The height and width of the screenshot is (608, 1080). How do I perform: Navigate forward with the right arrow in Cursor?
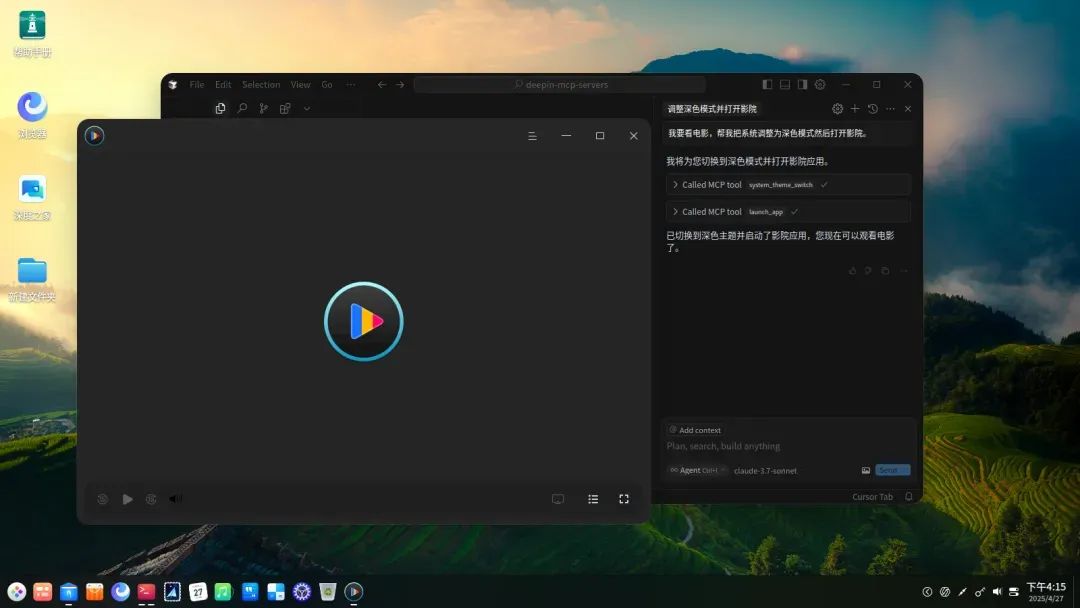pyautogui.click(x=400, y=85)
